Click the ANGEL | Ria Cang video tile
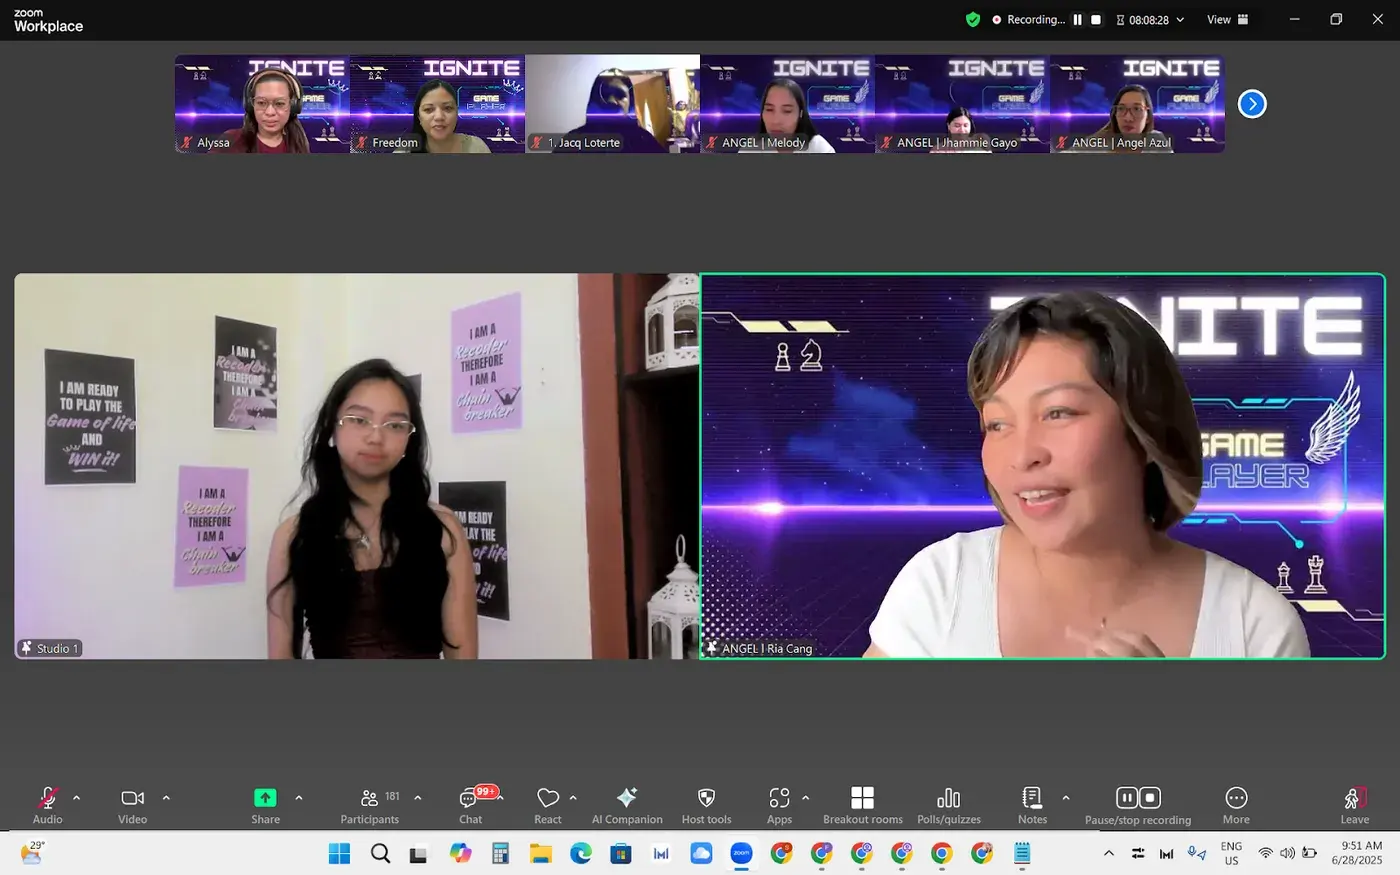Viewport: 1400px width, 875px height. pos(1043,466)
